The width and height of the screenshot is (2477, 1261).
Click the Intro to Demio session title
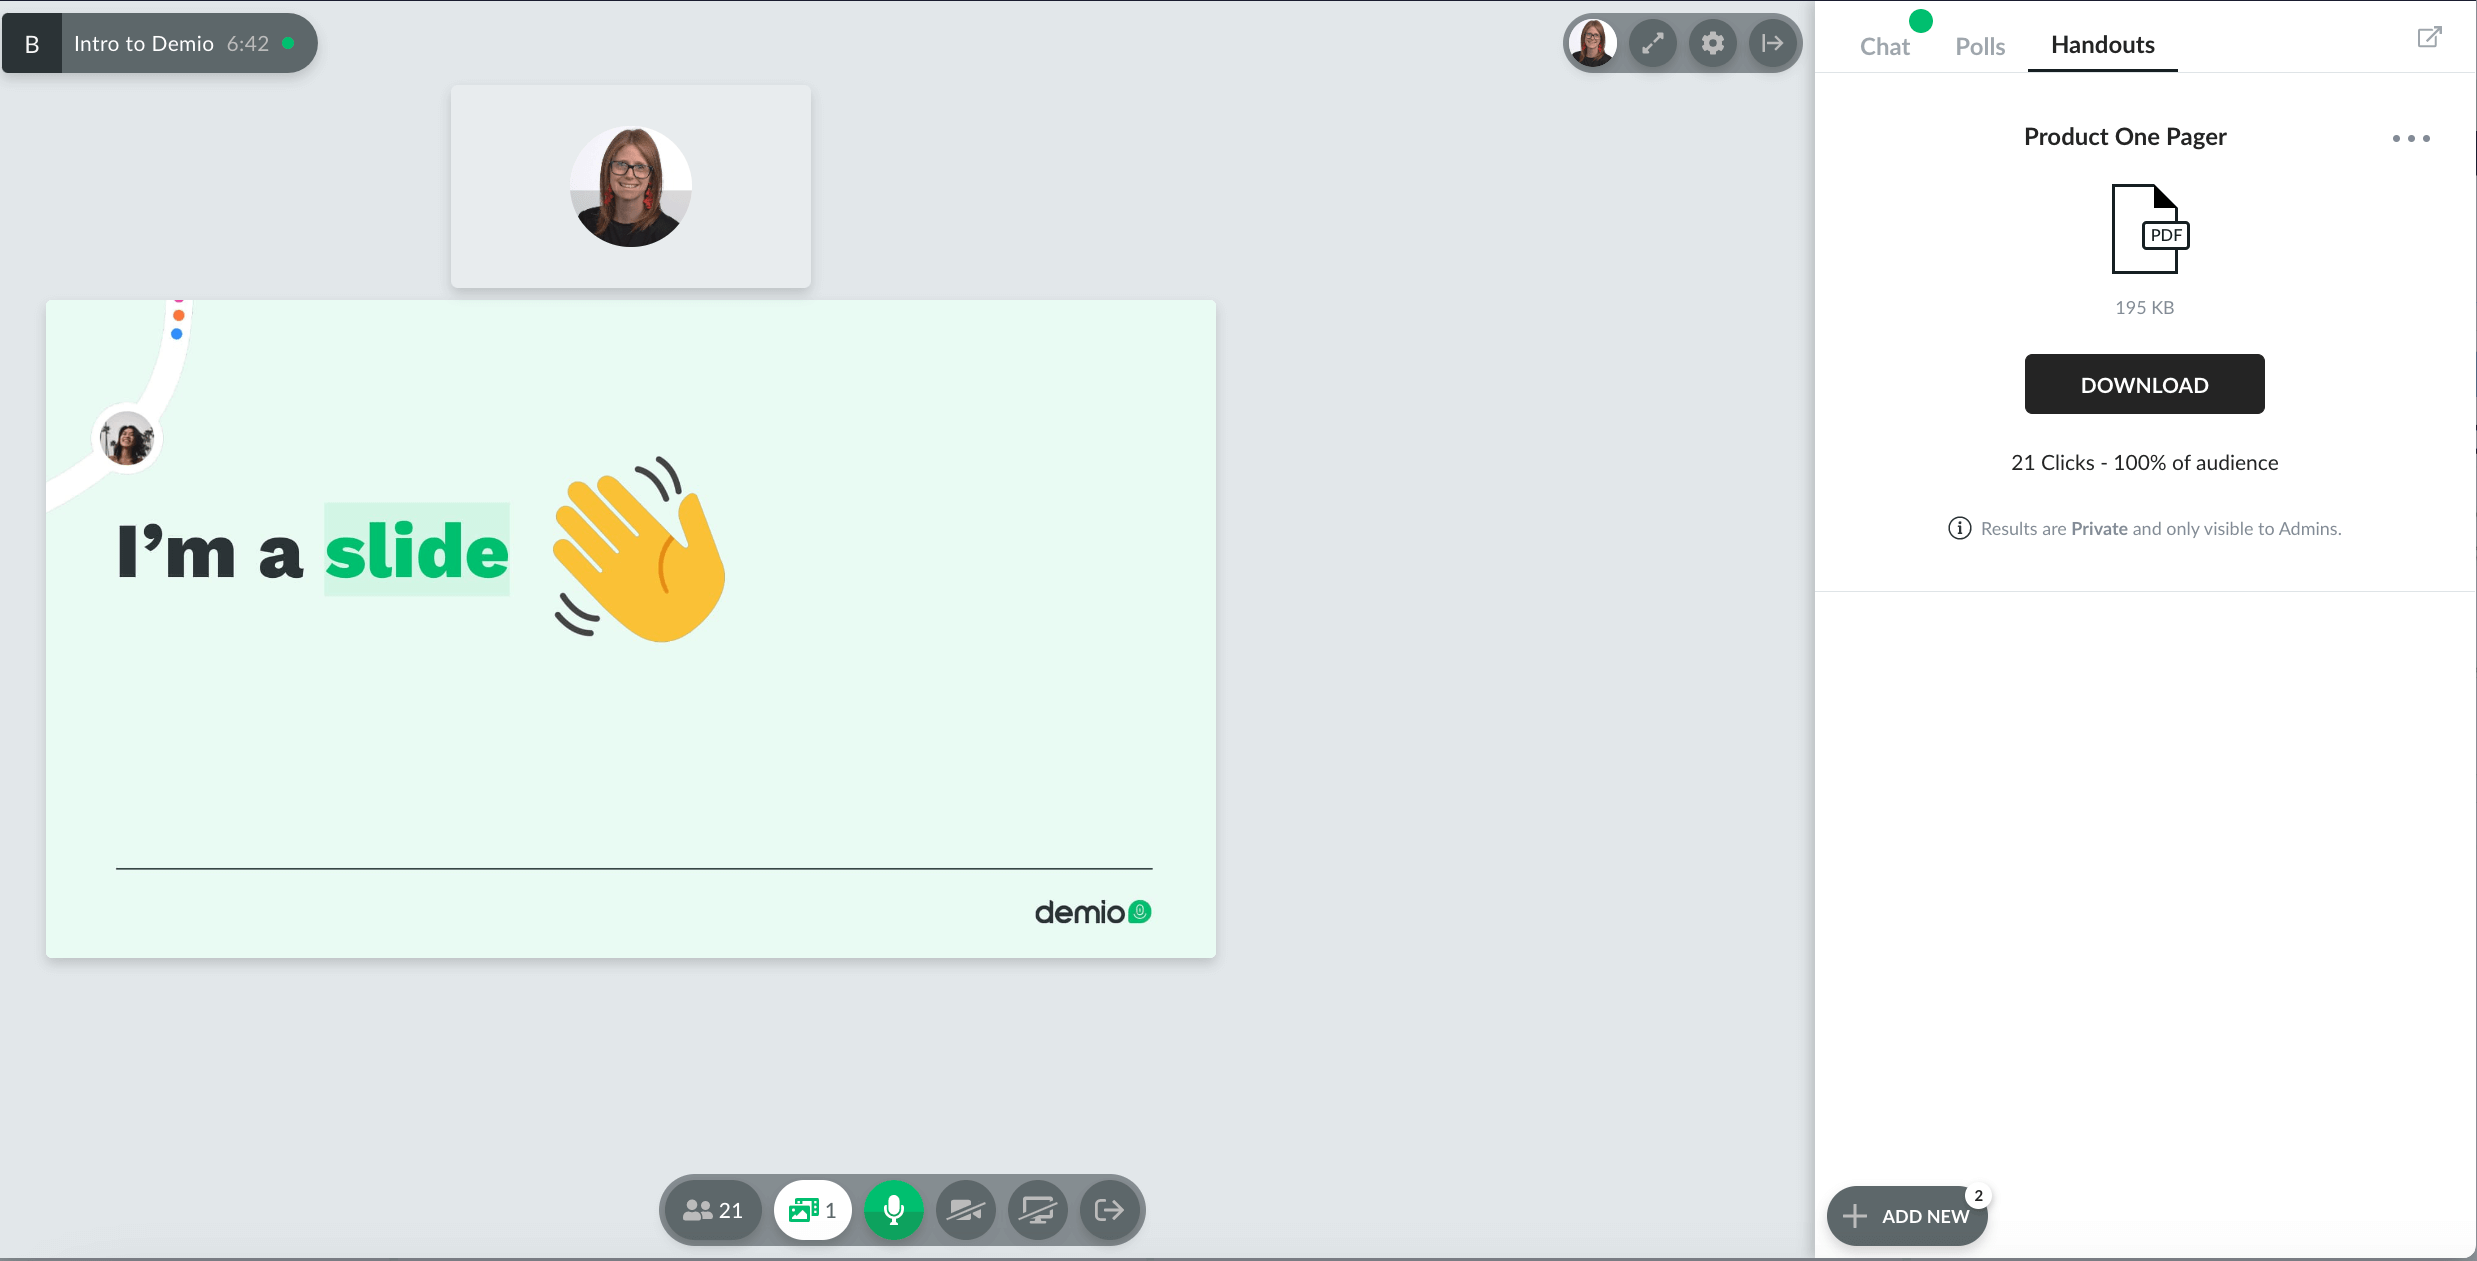[x=144, y=44]
